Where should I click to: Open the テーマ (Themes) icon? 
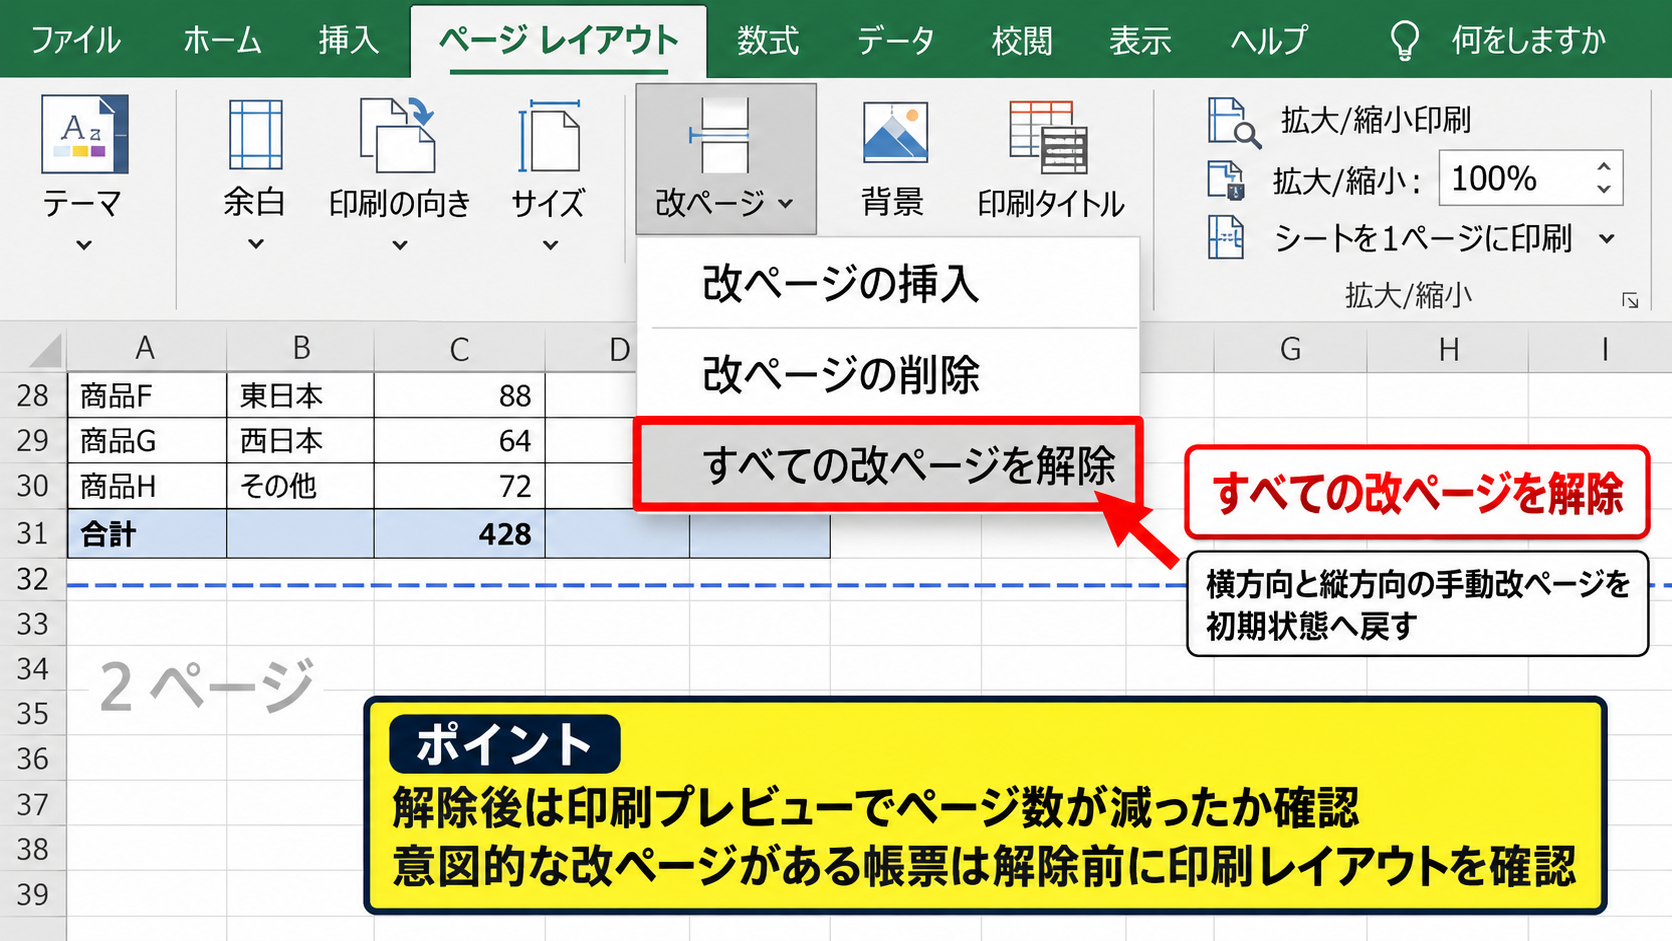[84, 135]
